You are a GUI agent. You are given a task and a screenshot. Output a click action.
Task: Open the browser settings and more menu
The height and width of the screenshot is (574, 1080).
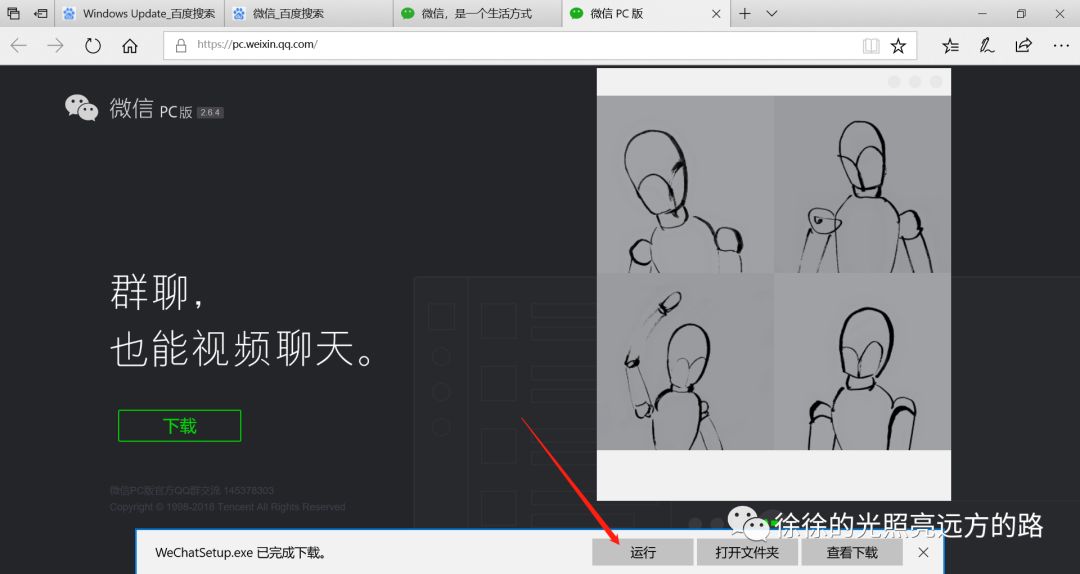(x=1061, y=45)
